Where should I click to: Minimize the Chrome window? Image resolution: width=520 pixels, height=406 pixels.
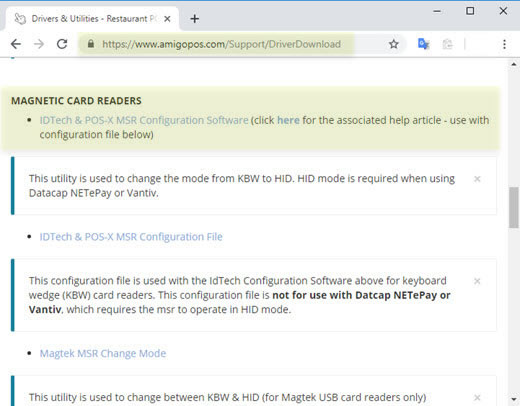[437, 11]
